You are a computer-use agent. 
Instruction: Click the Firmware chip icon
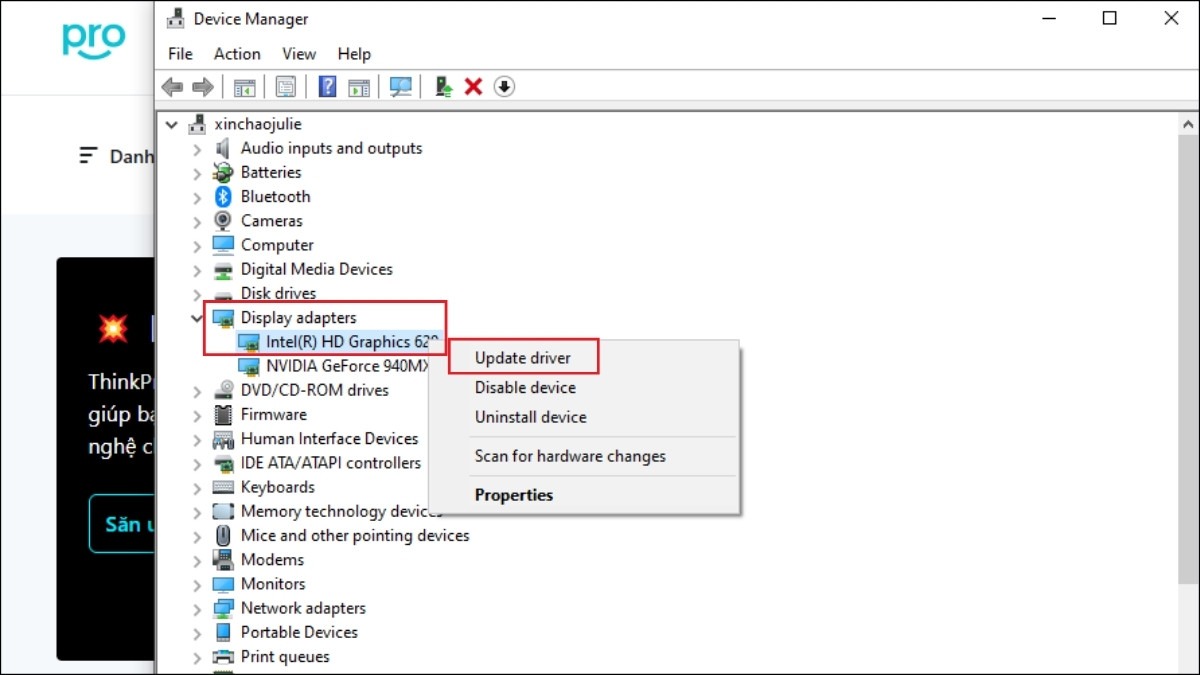tap(223, 414)
